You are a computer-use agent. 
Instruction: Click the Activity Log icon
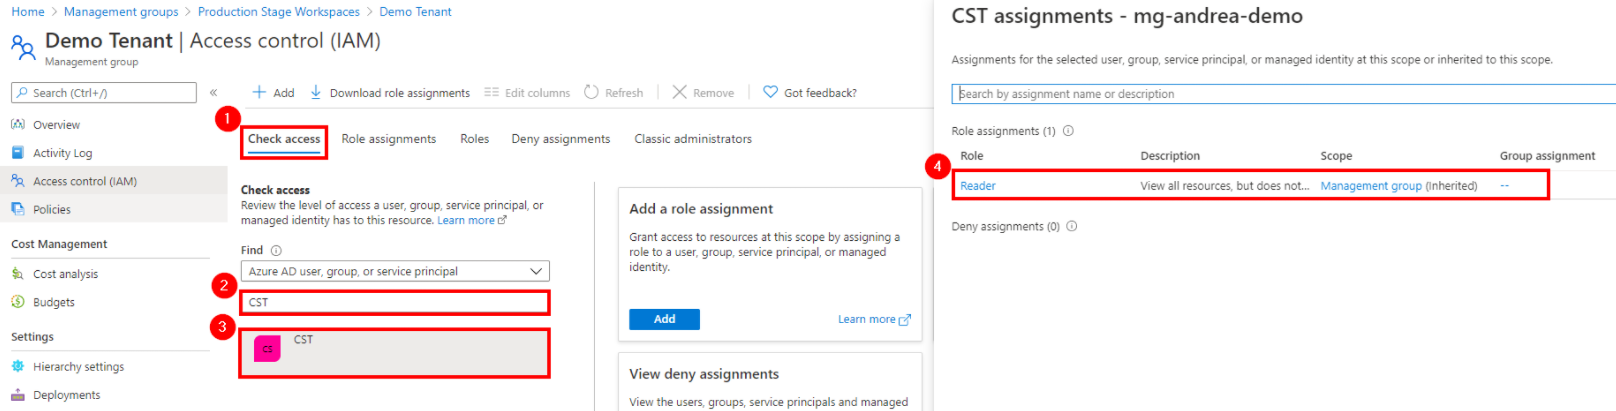tap(18, 153)
